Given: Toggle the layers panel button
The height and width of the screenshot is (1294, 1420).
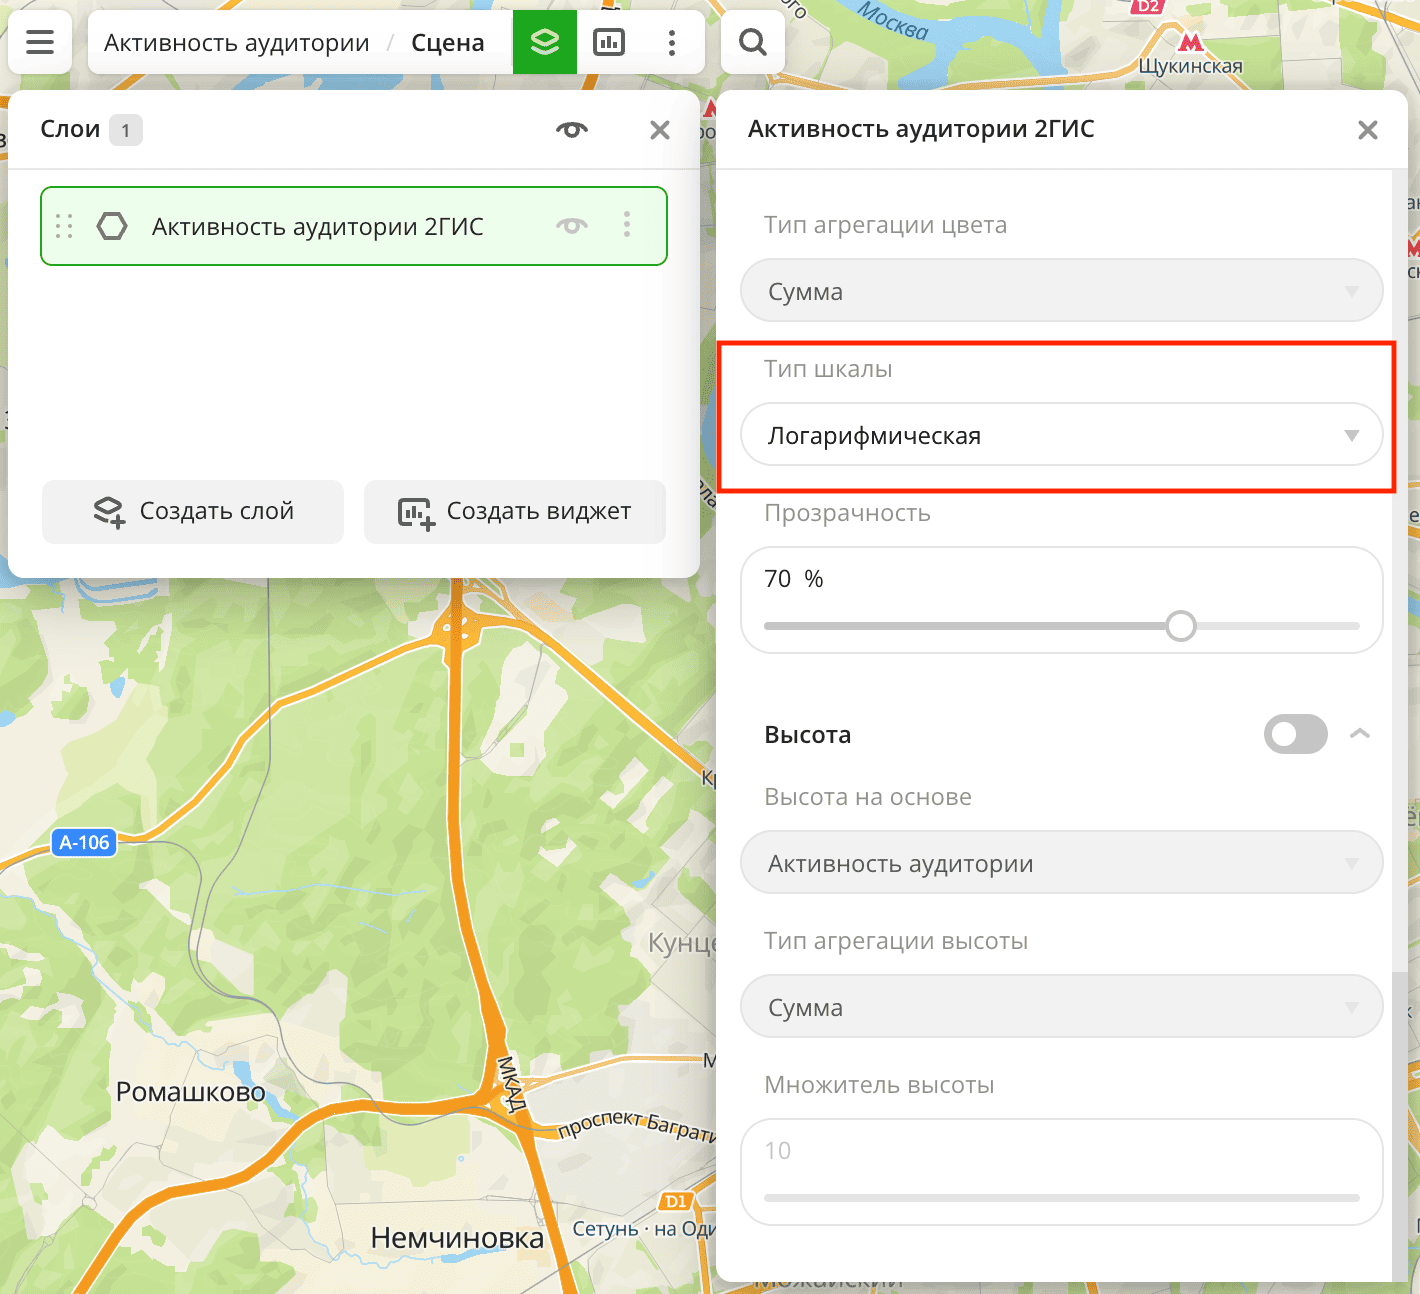Looking at the screenshot, I should coord(544,42).
